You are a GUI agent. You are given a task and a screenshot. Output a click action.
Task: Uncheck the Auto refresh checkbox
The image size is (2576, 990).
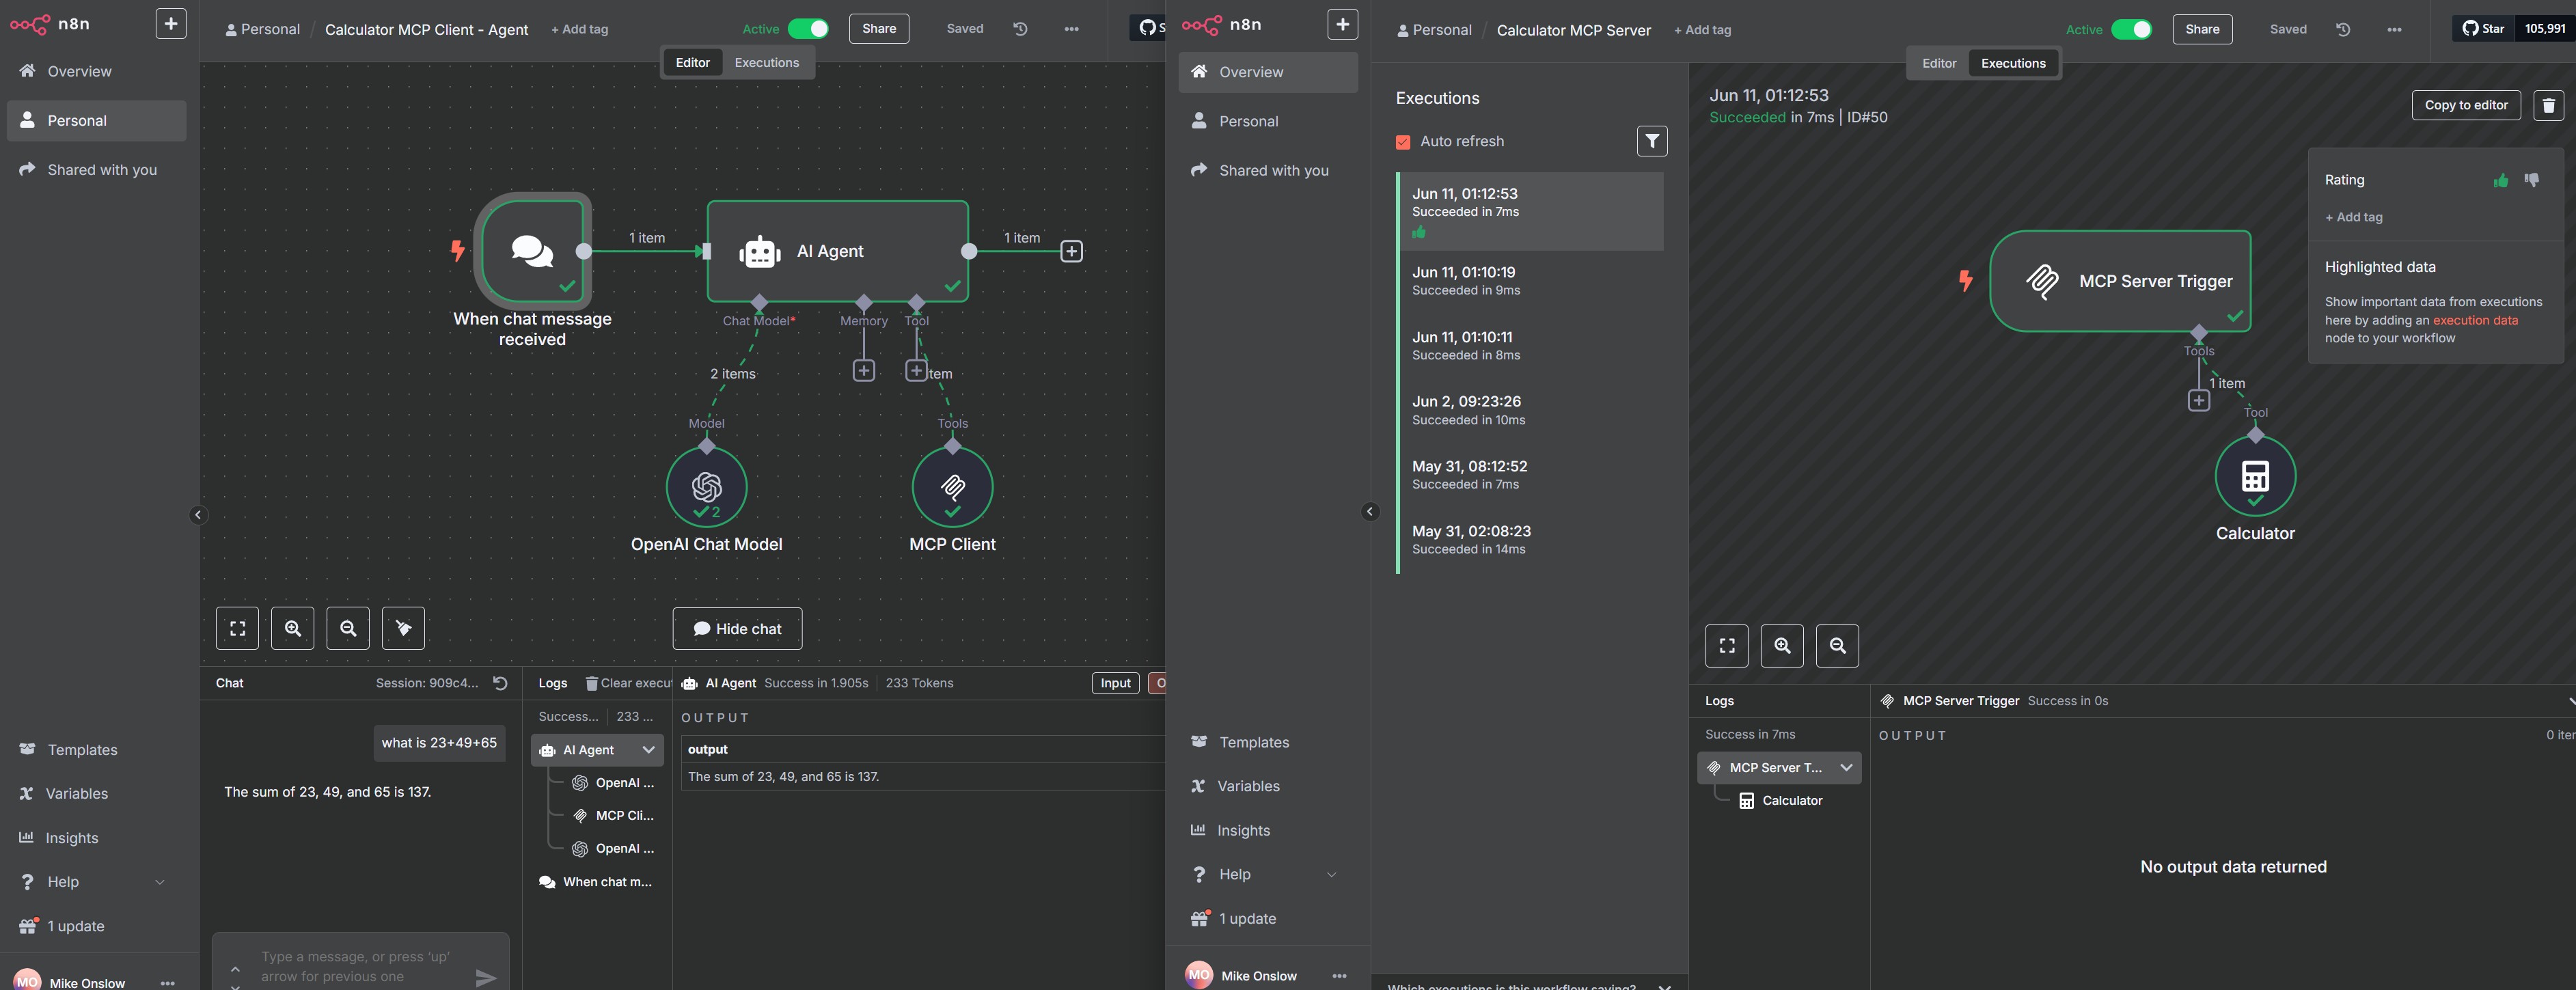tap(1403, 142)
